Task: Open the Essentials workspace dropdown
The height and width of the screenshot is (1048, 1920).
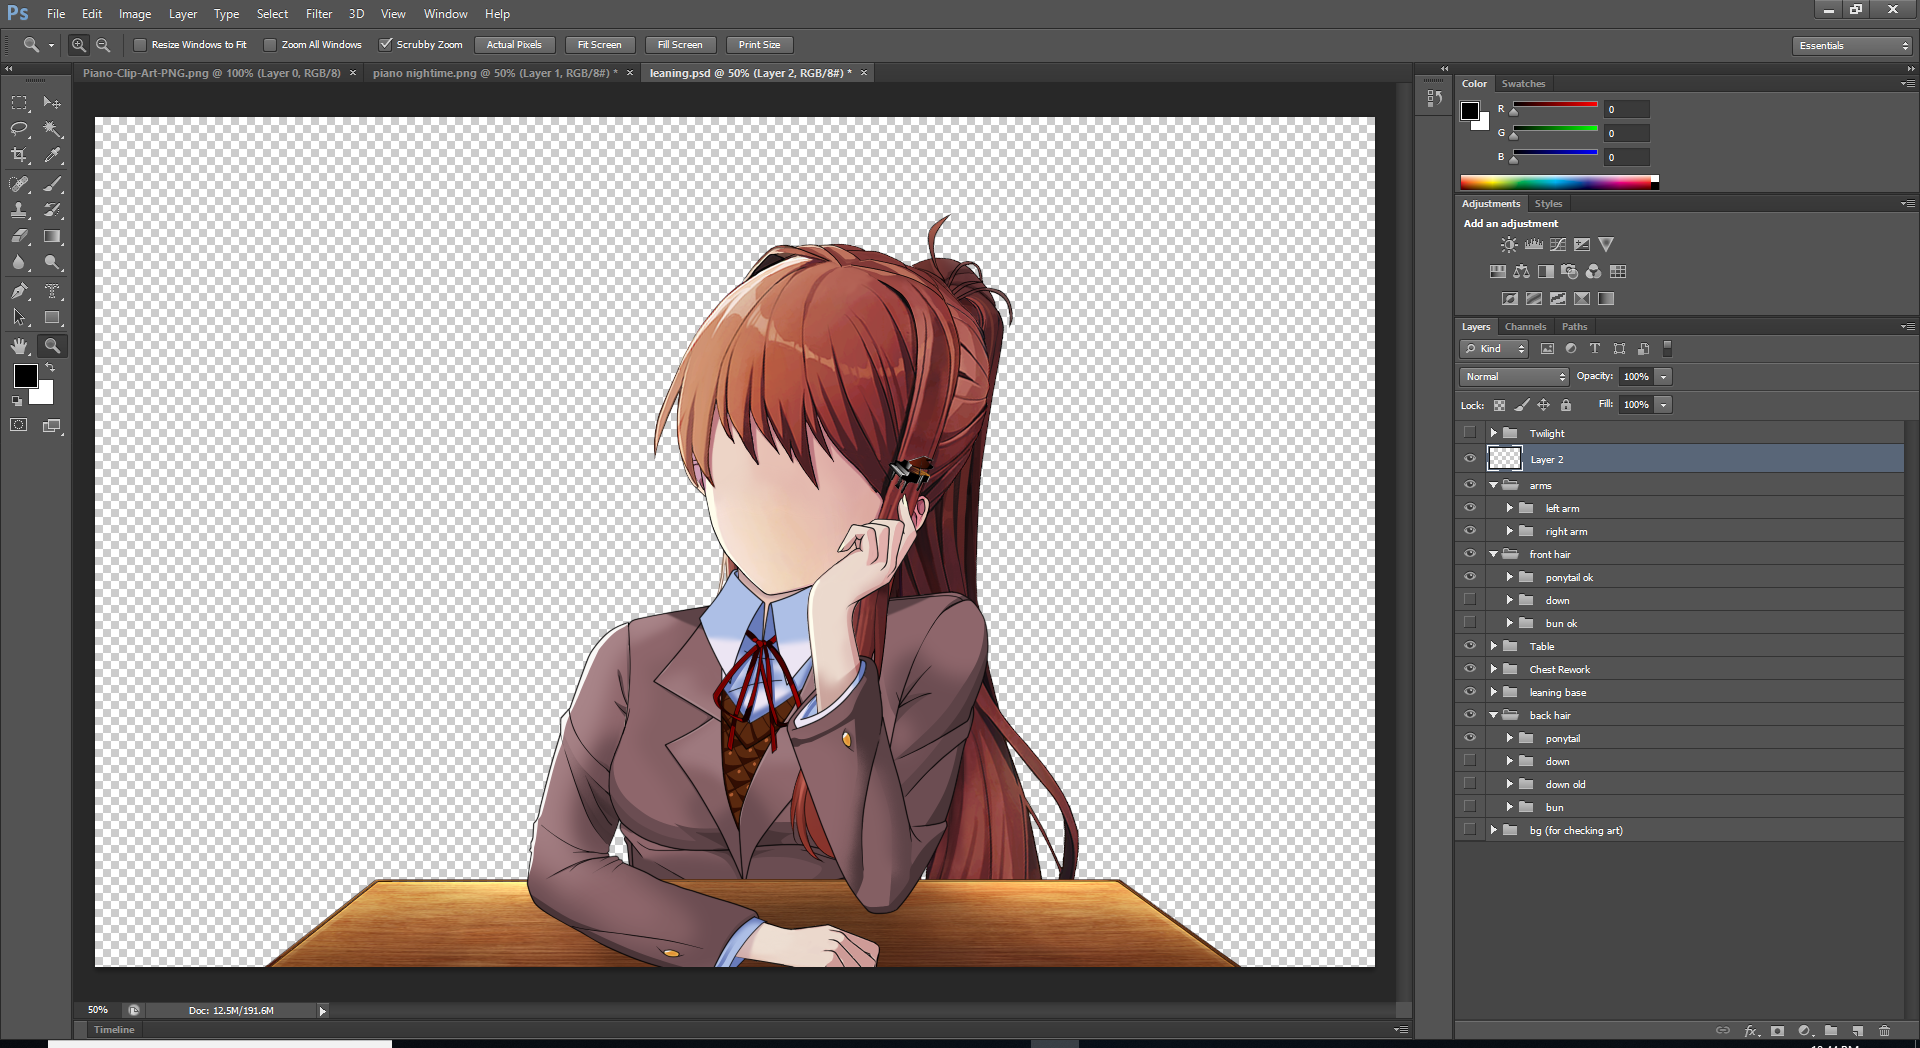Action: click(1853, 45)
